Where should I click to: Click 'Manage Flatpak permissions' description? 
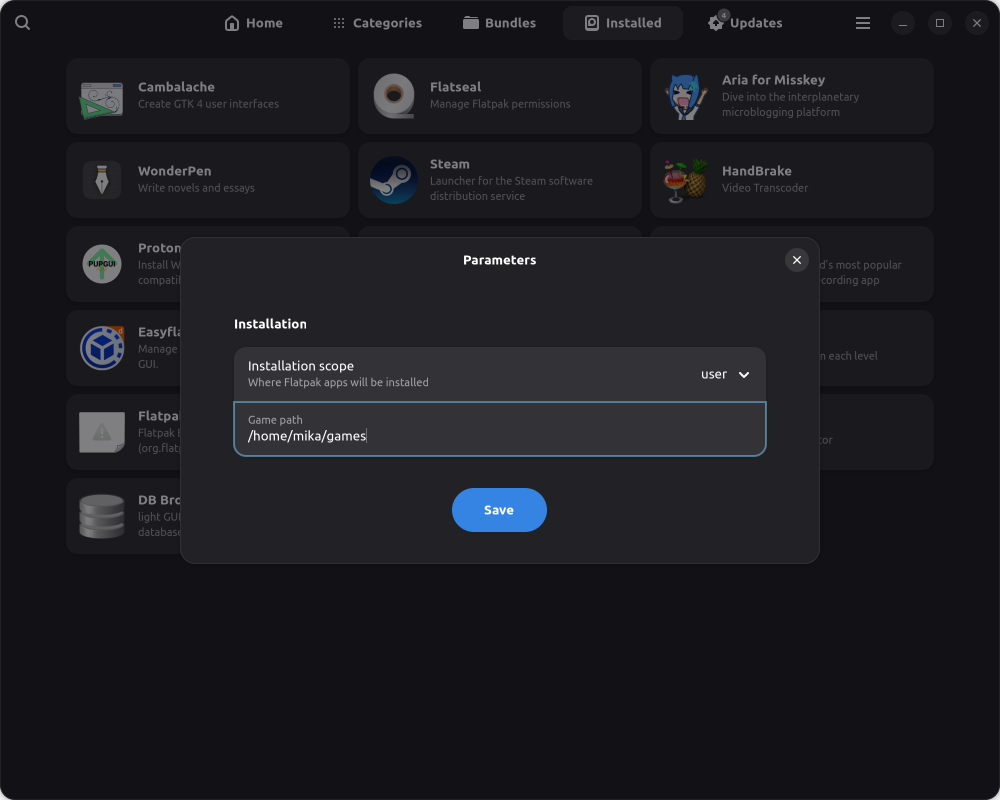tap(500, 104)
